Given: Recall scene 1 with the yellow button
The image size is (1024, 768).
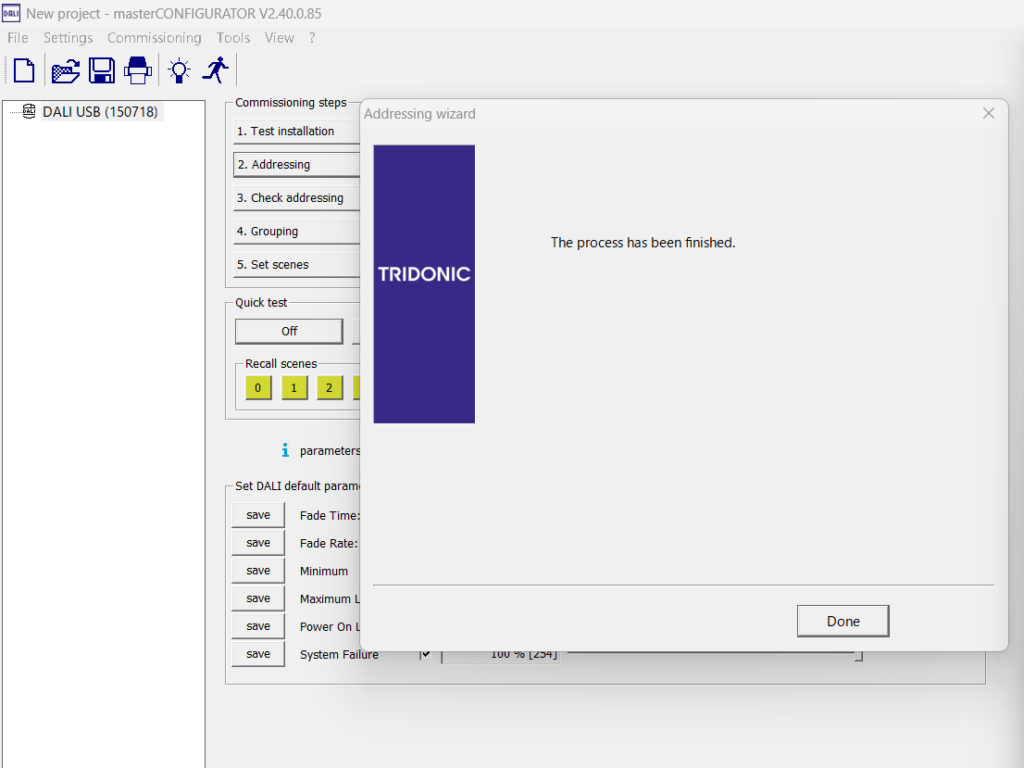Looking at the screenshot, I should 294,388.
